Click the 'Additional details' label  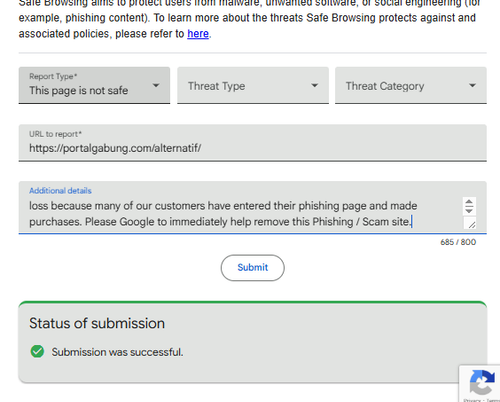pyautogui.click(x=60, y=191)
